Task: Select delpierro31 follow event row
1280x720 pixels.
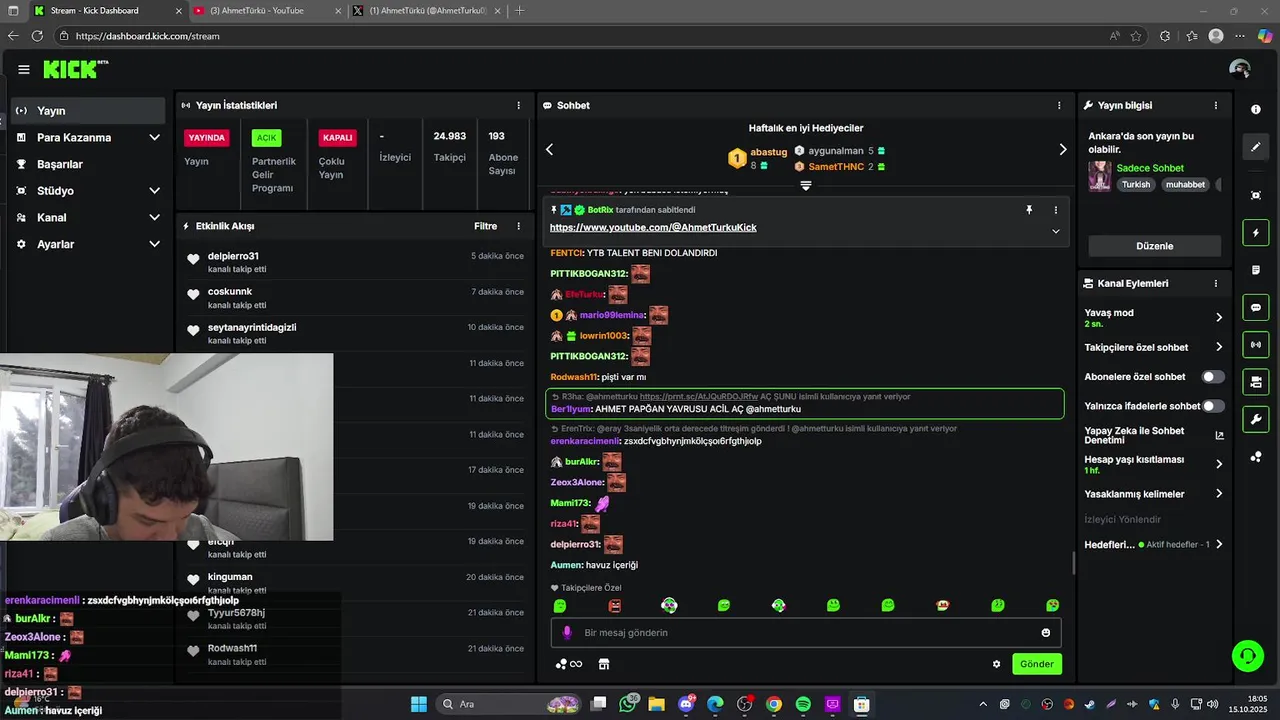Action: (x=354, y=263)
